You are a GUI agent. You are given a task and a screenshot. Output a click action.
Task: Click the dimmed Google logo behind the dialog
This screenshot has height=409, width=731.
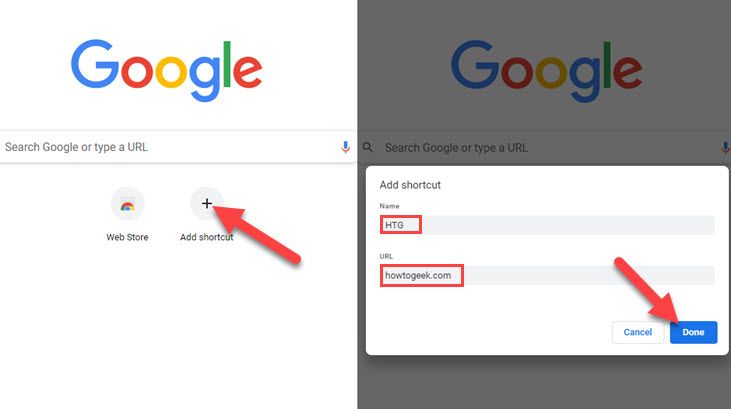[x=546, y=71]
